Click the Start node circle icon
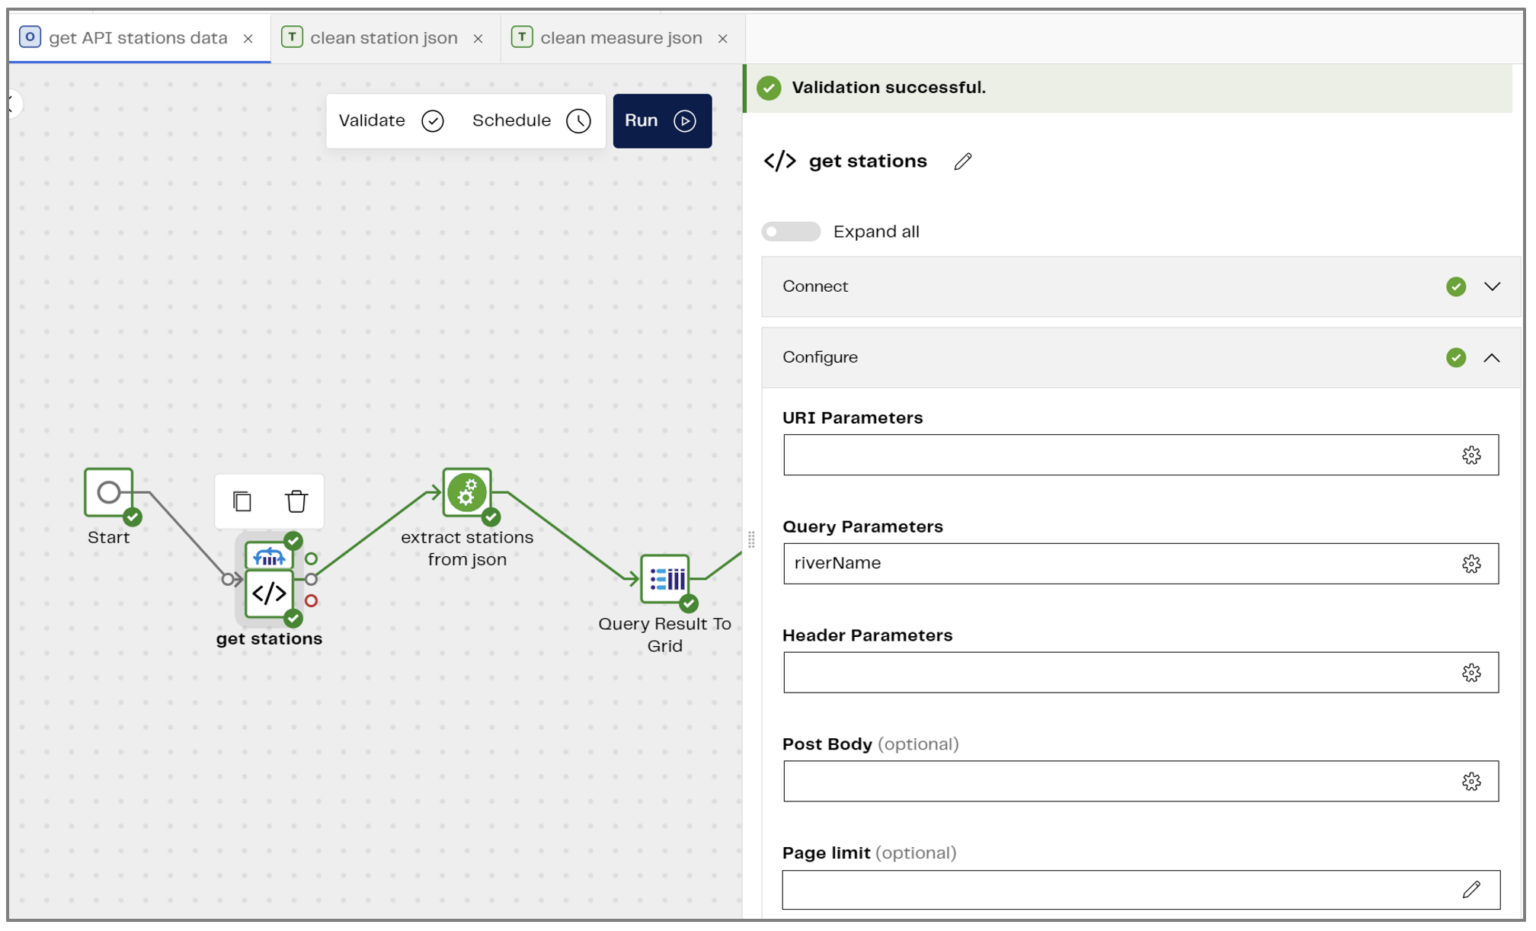The width and height of the screenshot is (1536, 931). [x=109, y=491]
